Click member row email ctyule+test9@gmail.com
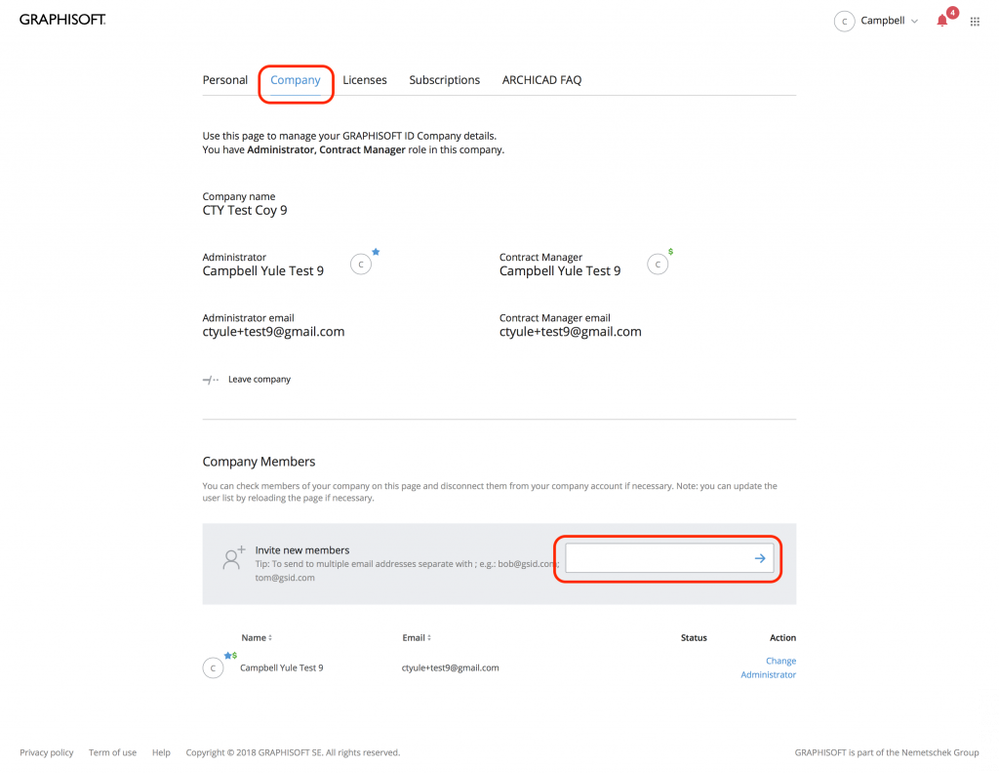Image resolution: width=999 pixels, height=773 pixels. [450, 668]
